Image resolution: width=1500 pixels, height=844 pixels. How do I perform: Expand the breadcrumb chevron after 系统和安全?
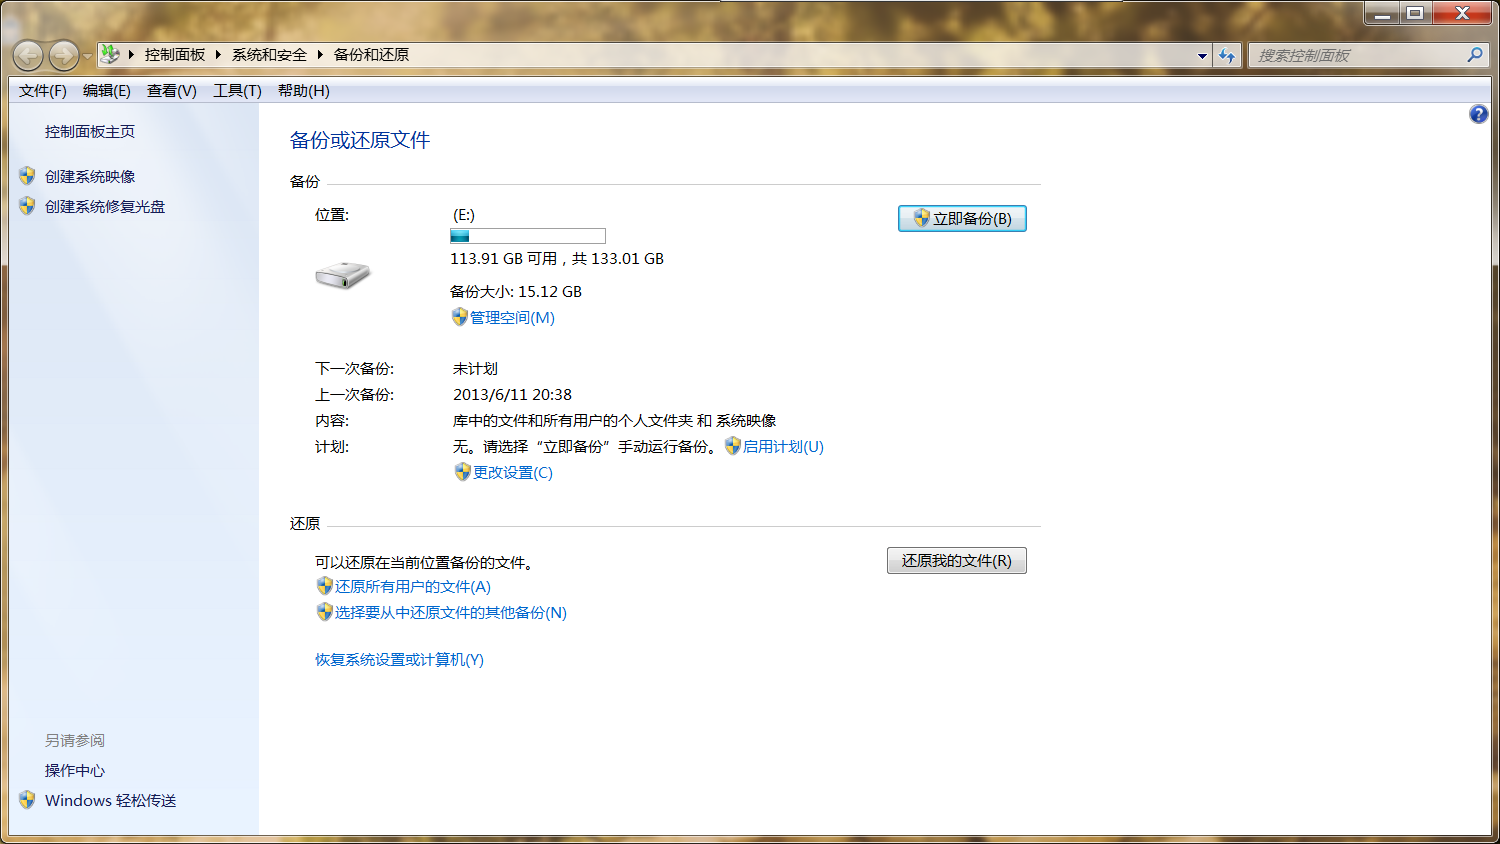[320, 54]
